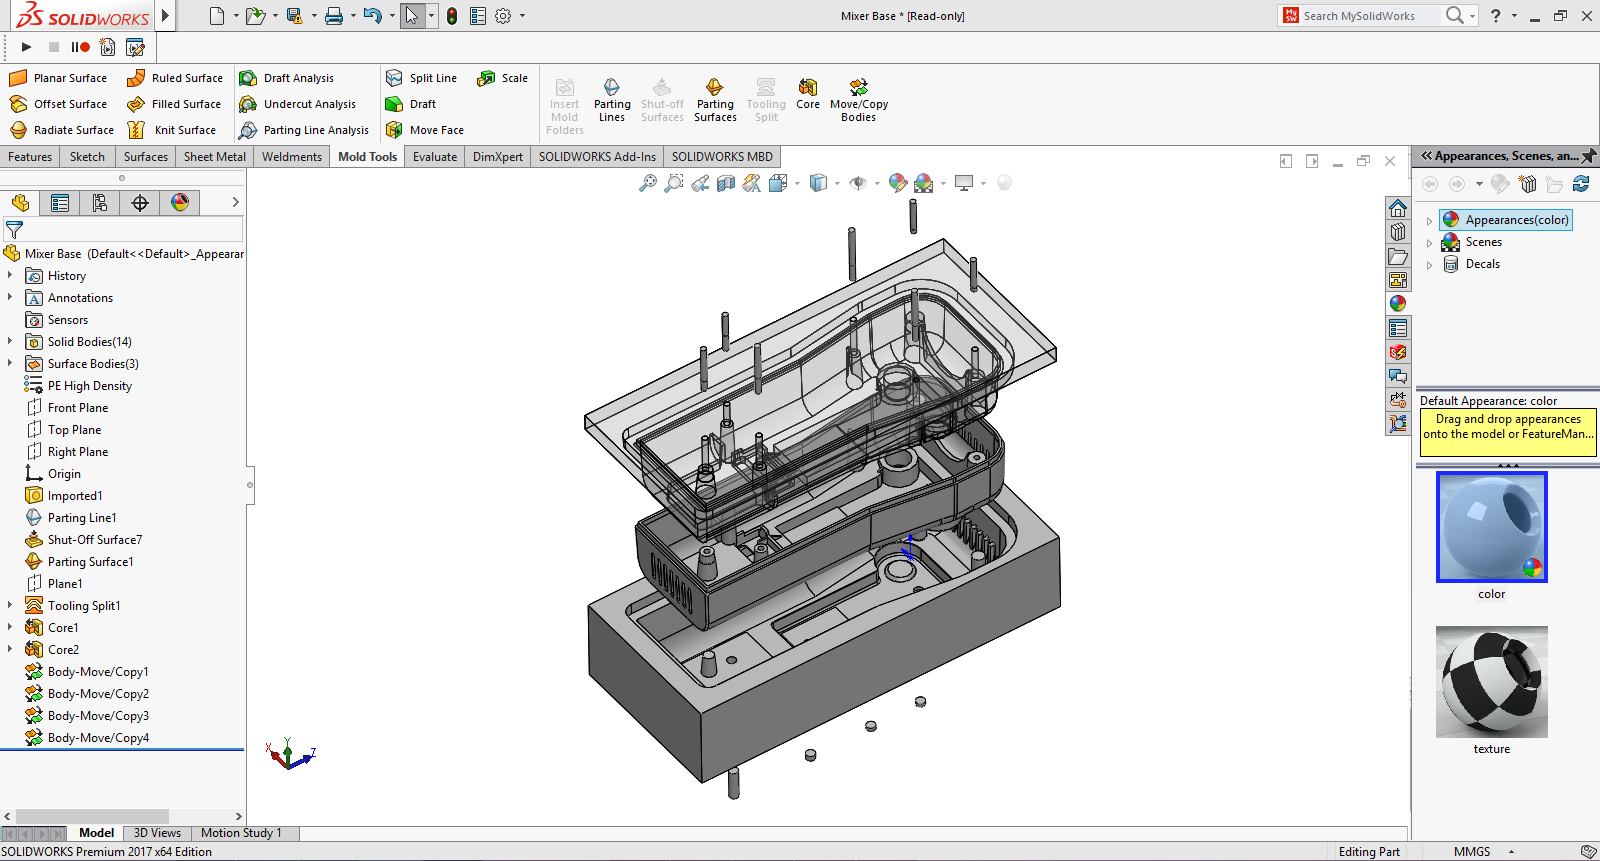Screen dimensions: 1600x861
Task: Expand the History tree node
Action: coord(10,275)
